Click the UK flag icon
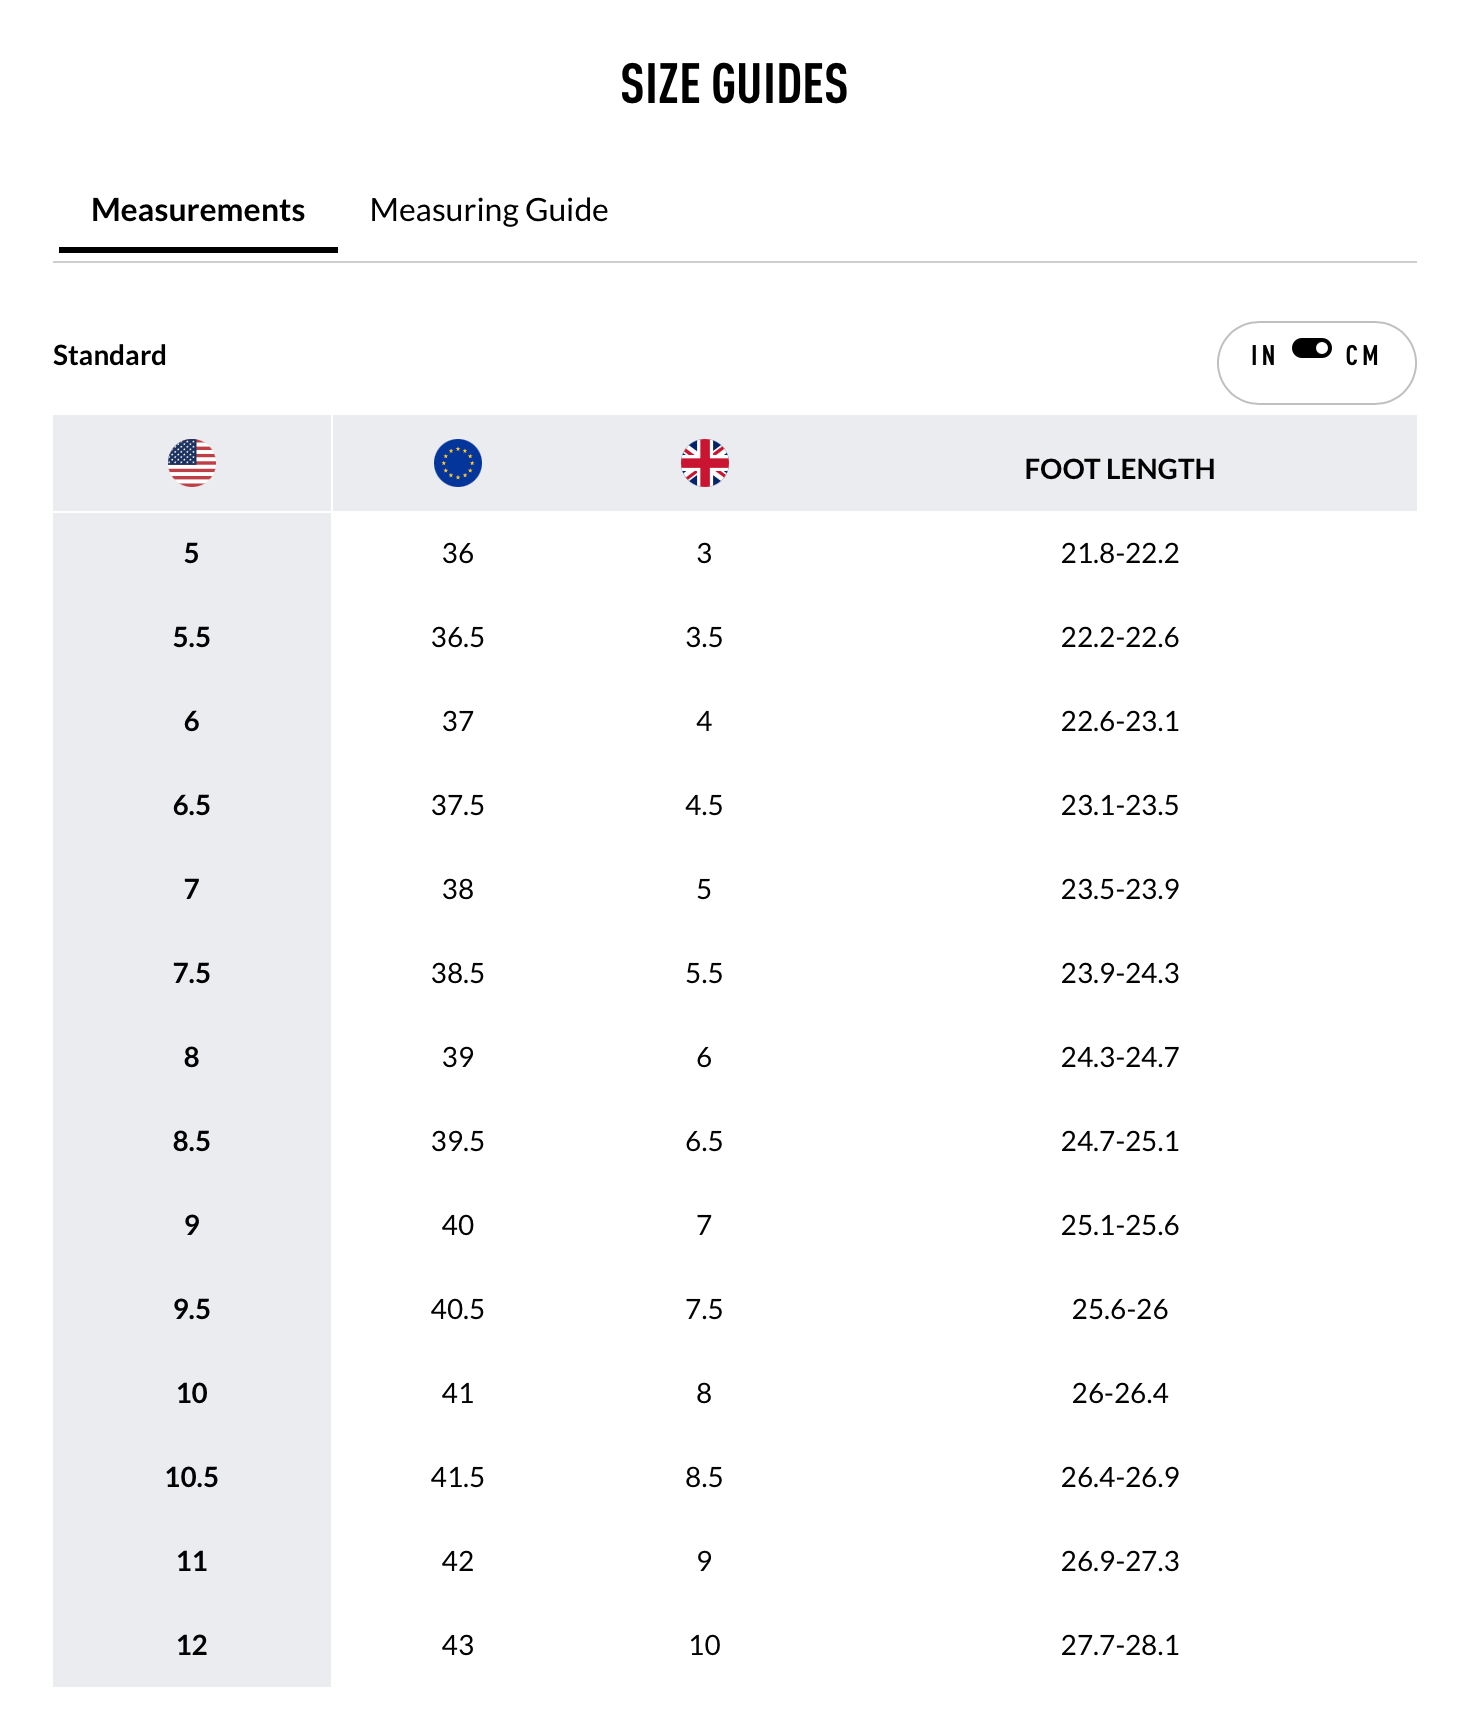This screenshot has height=1716, width=1470. (704, 463)
